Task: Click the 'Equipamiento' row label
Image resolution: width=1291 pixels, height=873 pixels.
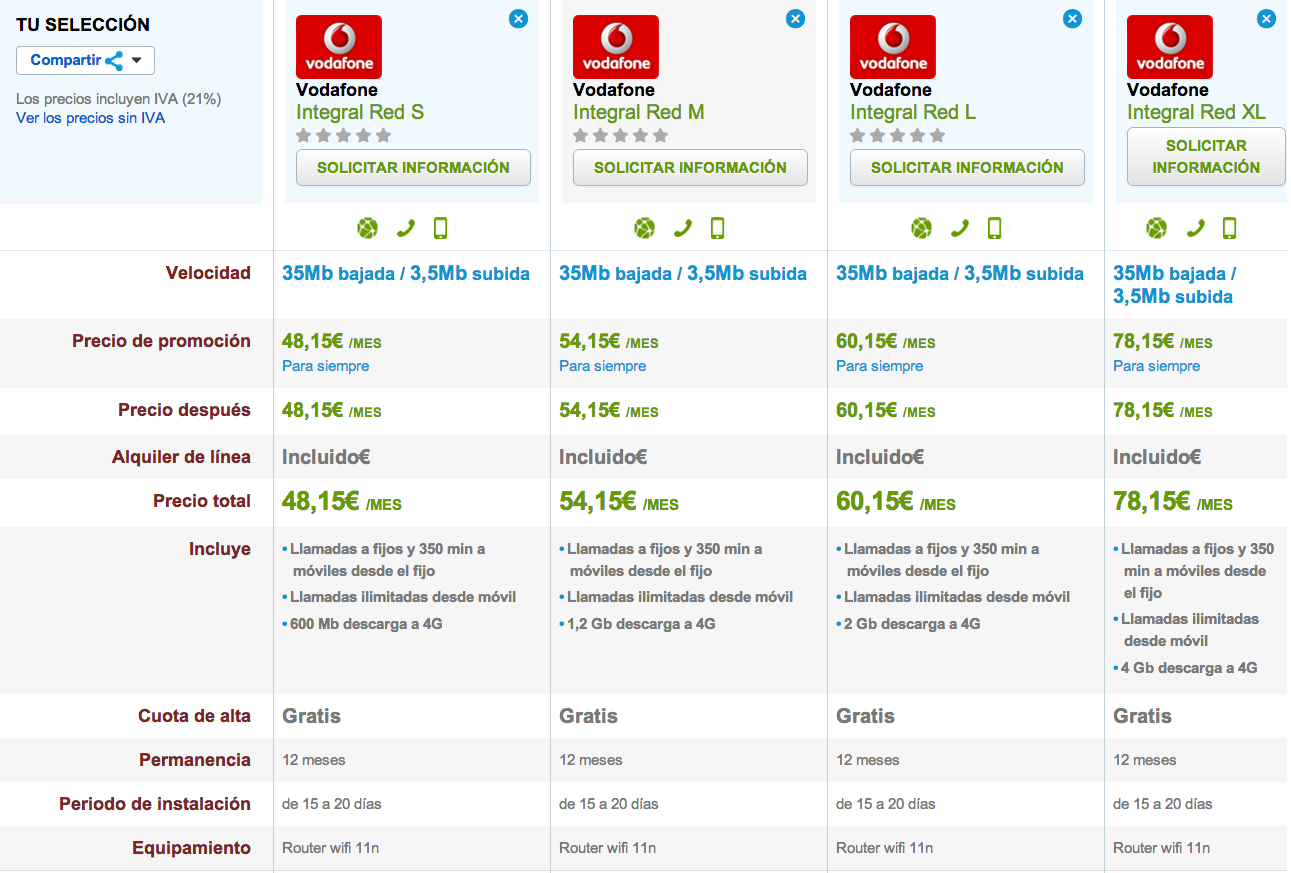Action: 191,848
